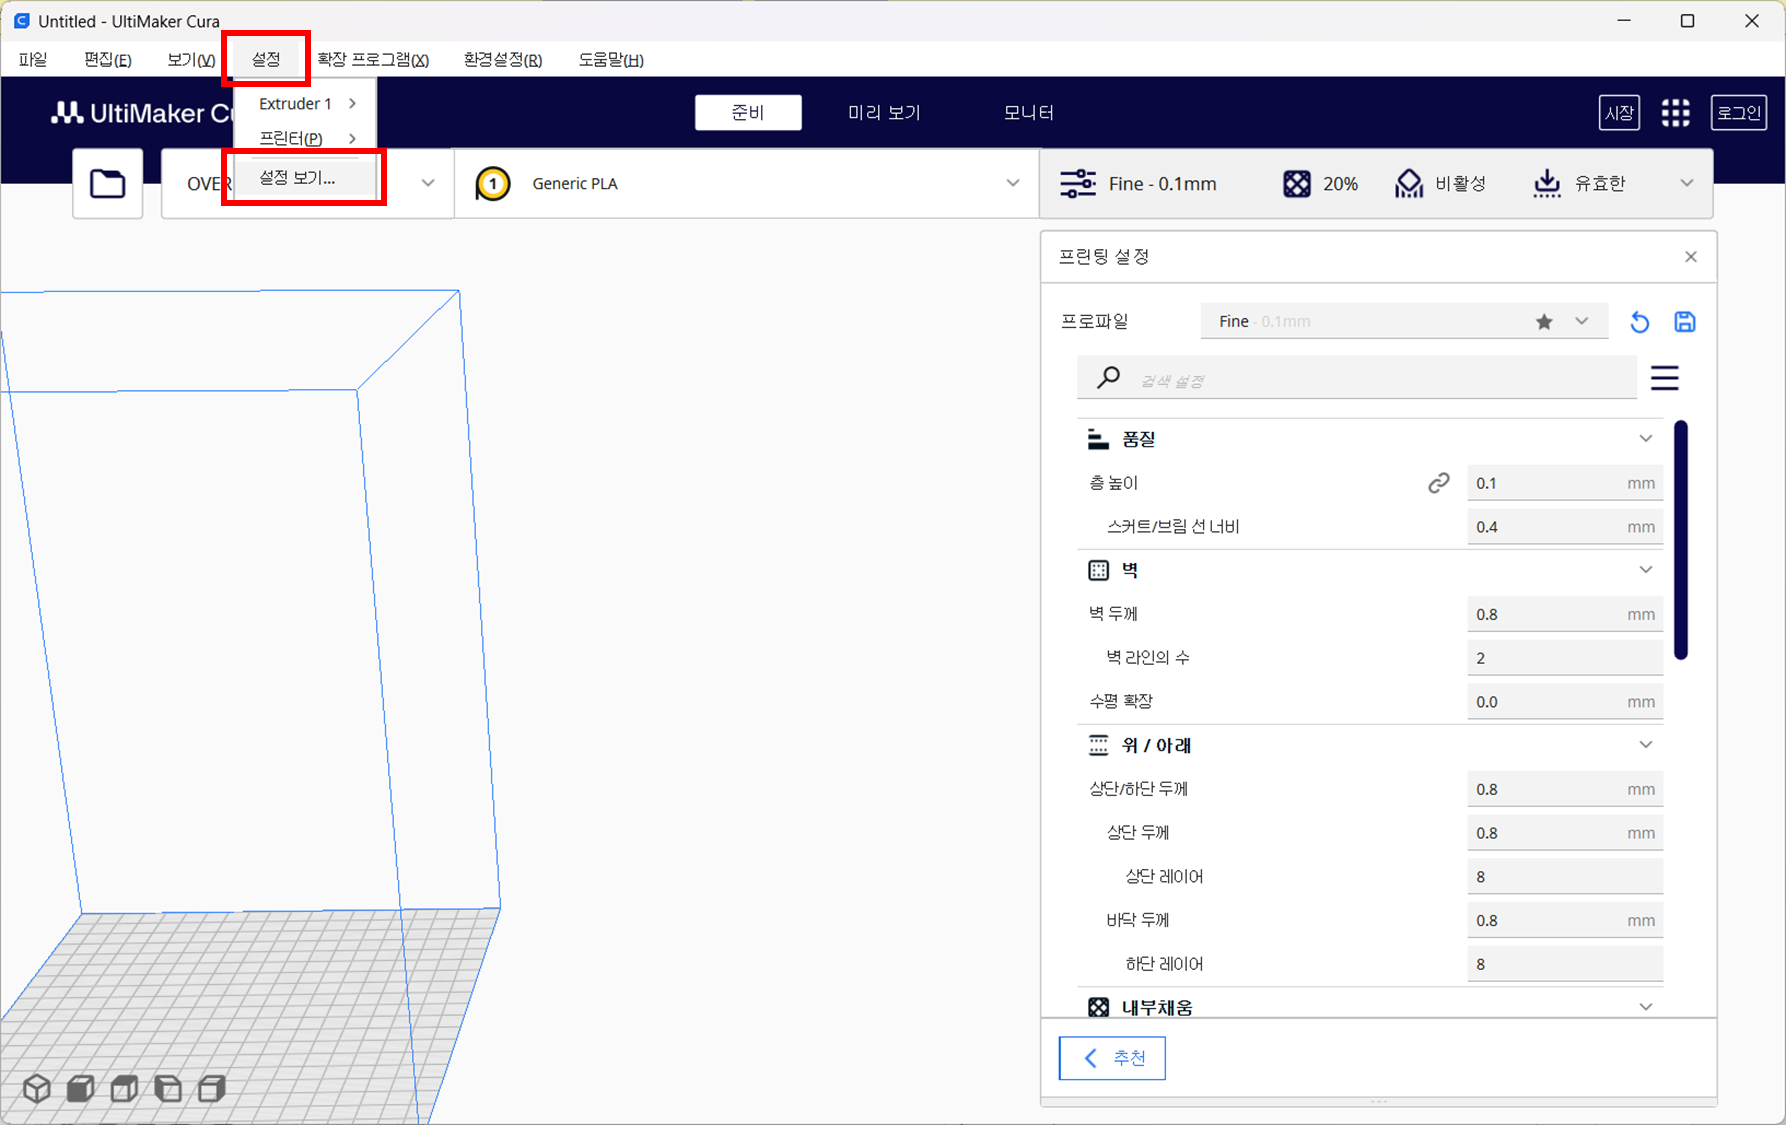Screen dimensions: 1786x1125
Task: Click the 위 / 아래 category icon
Action: click(x=1098, y=745)
